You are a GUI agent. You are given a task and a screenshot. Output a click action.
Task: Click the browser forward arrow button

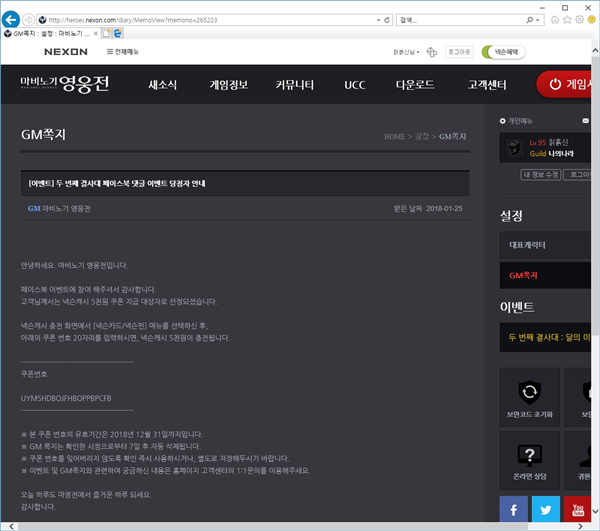28,20
